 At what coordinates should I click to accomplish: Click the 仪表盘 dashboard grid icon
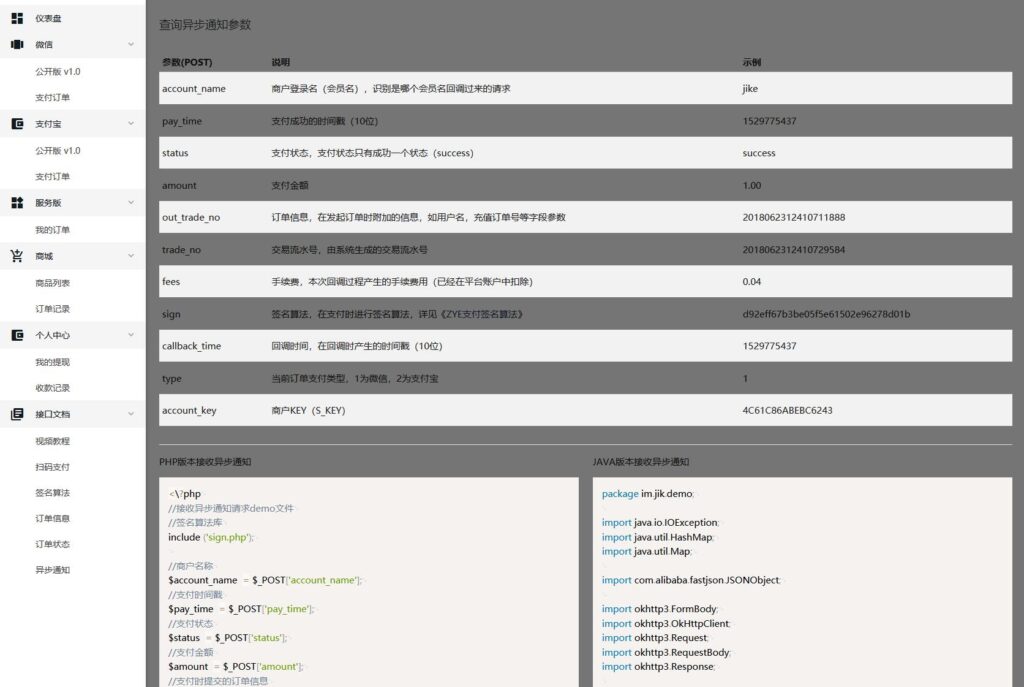tap(17, 18)
